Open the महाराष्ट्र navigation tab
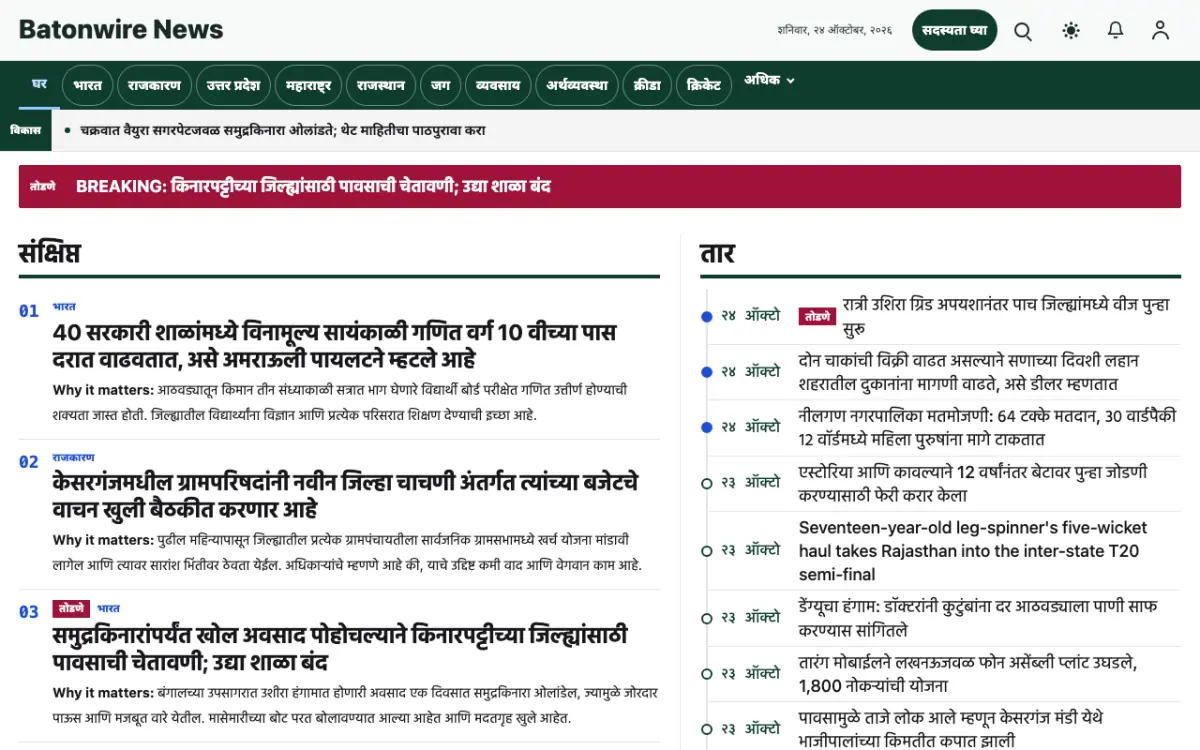Screen dimensions: 1200x750 tap(308, 86)
